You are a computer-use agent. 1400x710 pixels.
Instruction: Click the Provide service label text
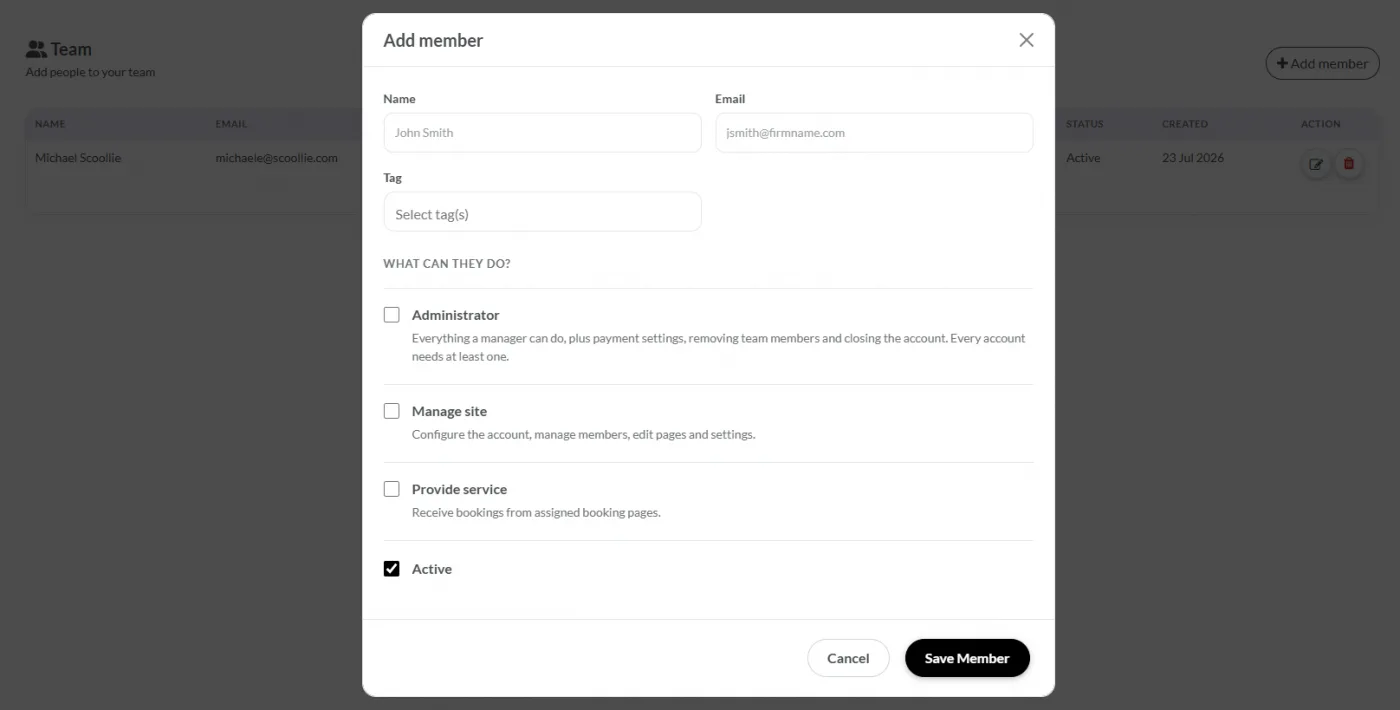[459, 489]
